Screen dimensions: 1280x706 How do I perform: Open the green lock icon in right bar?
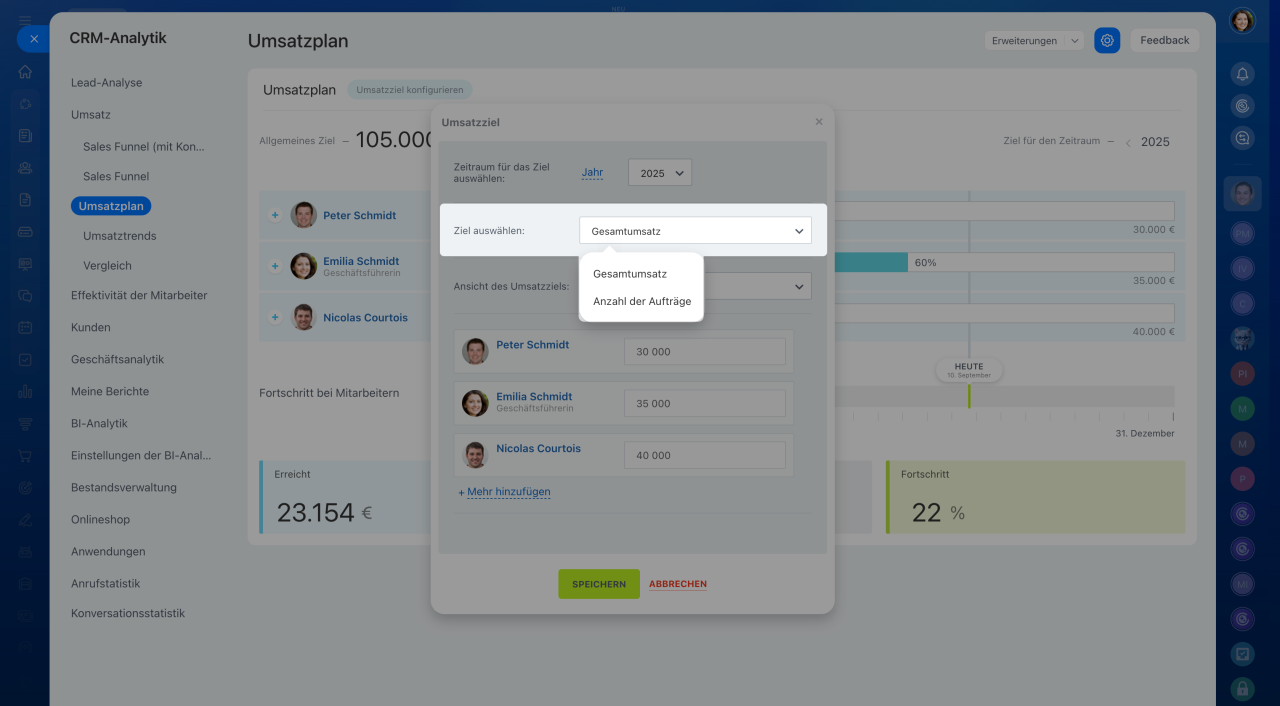coord(1243,688)
